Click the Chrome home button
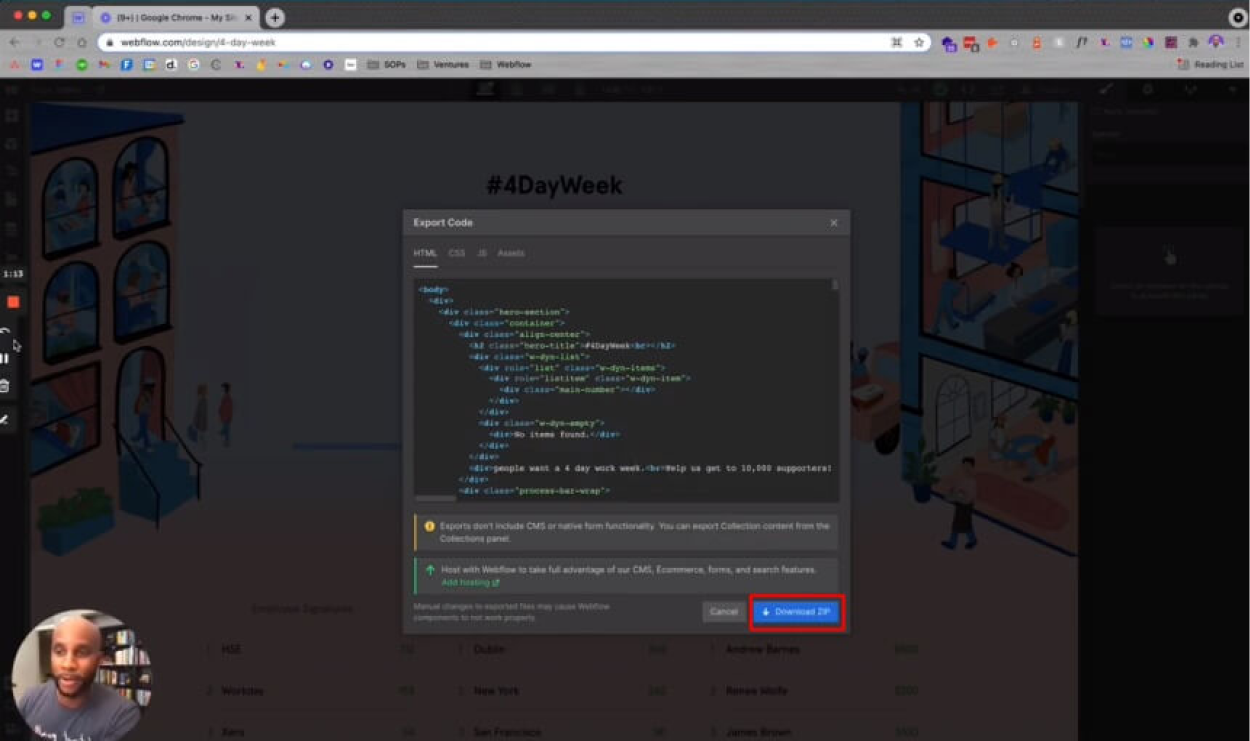Screen dimensions: 1250x741 pyautogui.click(x=82, y=43)
